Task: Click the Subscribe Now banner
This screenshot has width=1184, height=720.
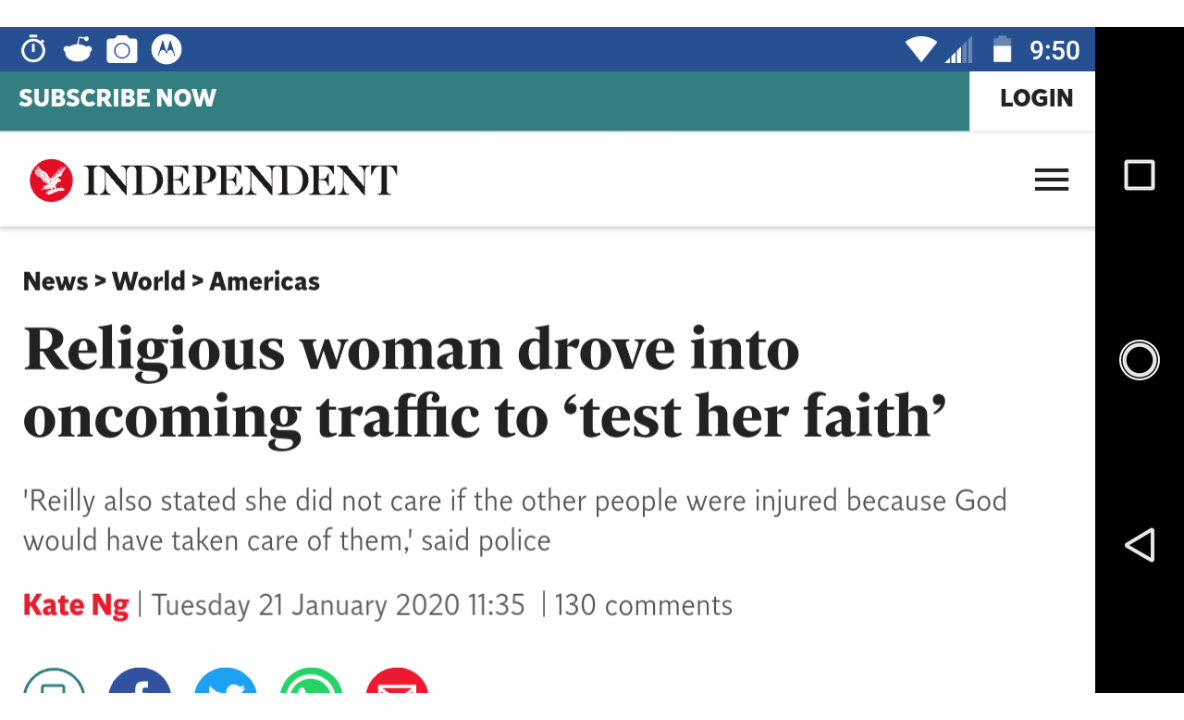Action: point(117,98)
